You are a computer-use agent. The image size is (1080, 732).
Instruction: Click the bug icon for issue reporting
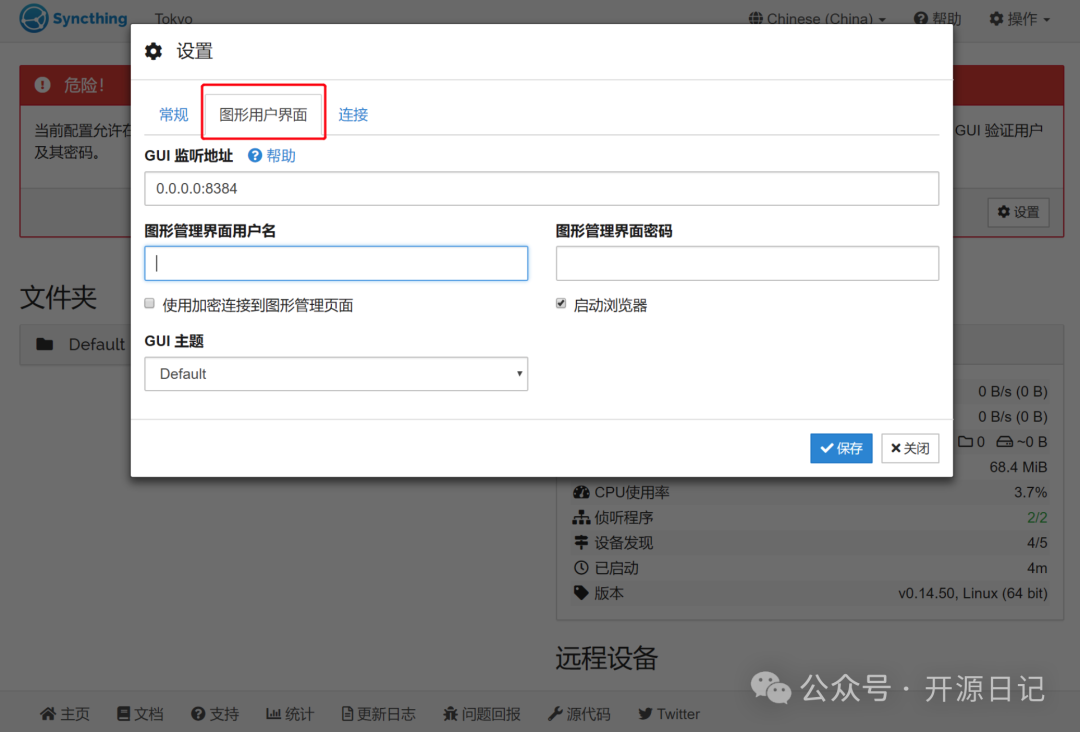point(451,714)
